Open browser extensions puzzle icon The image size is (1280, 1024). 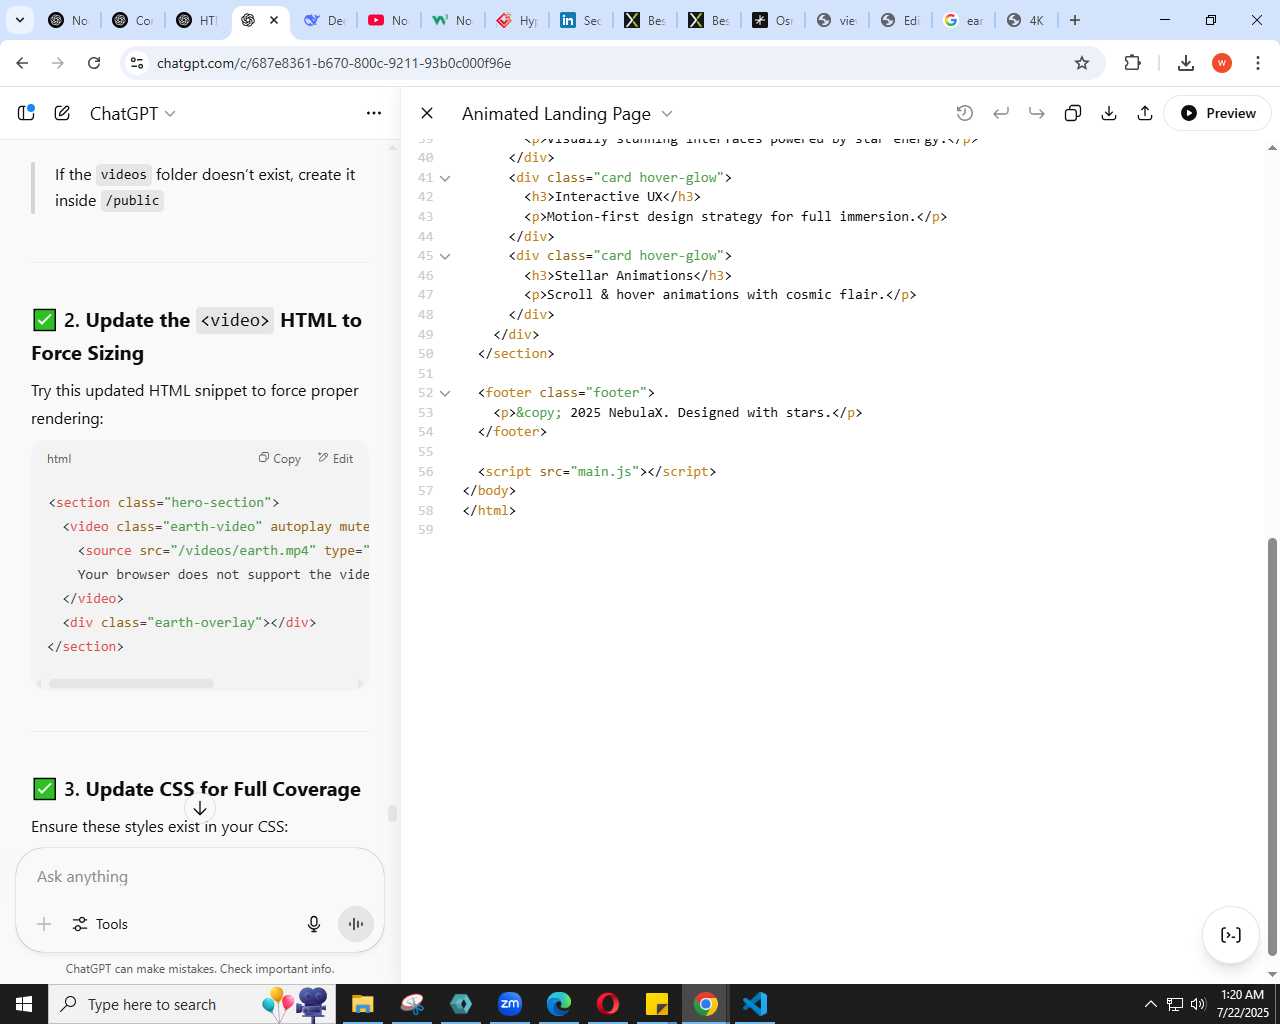point(1132,63)
